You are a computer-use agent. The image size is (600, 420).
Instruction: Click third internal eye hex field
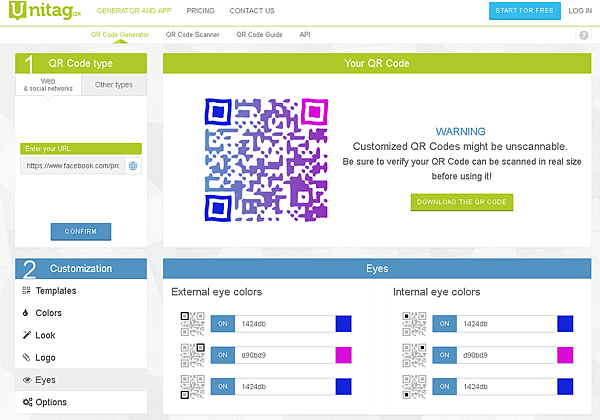pos(507,386)
